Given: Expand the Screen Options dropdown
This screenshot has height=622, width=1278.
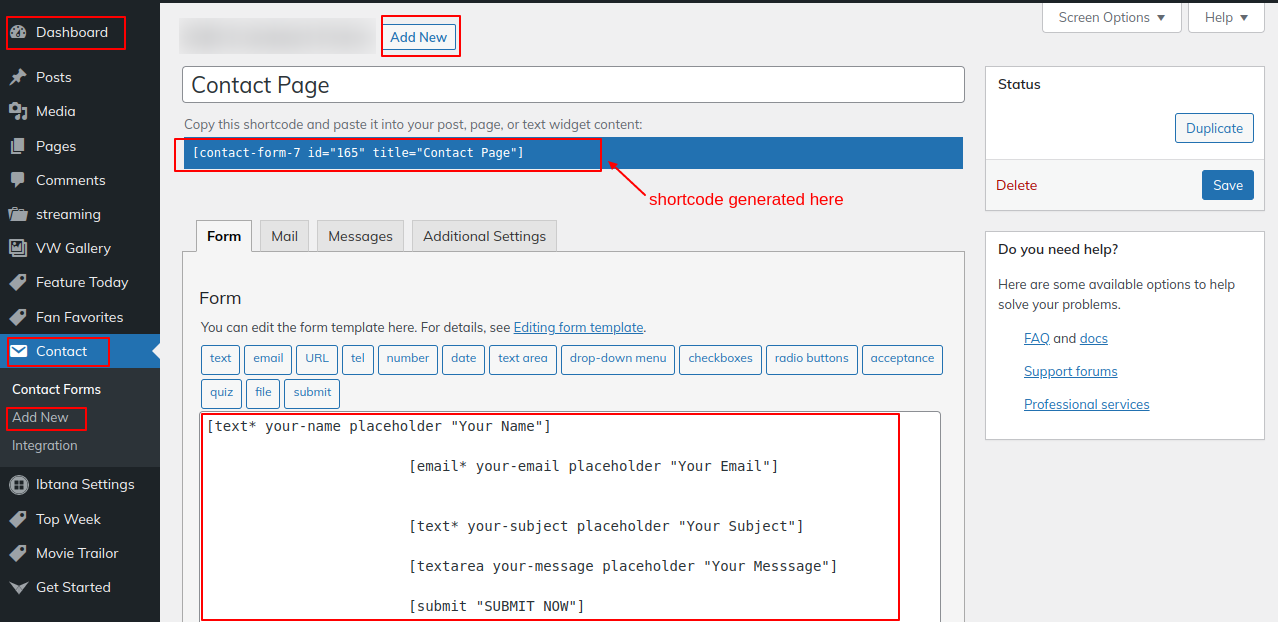Looking at the screenshot, I should point(1111,17).
